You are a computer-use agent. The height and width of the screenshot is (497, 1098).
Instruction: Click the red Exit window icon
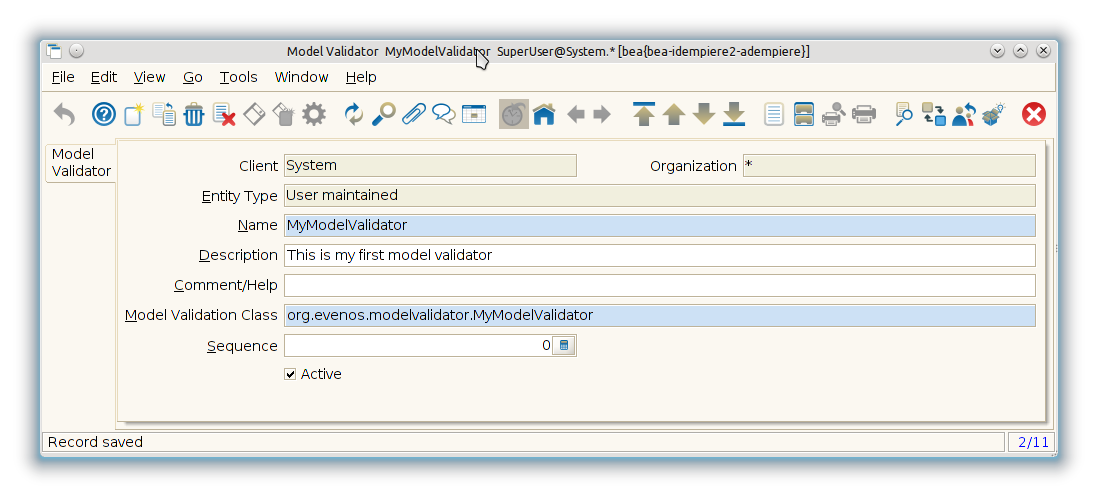pyautogui.click(x=1033, y=115)
